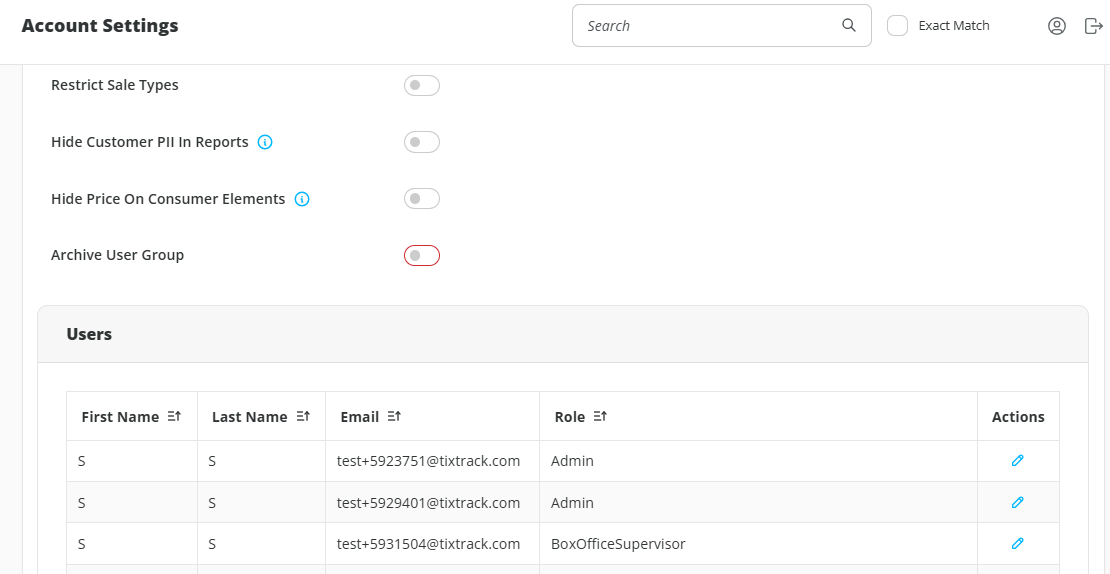The image size is (1110, 574).
Task: Click Admin role for test+5923751 row
Action: pyautogui.click(x=758, y=461)
